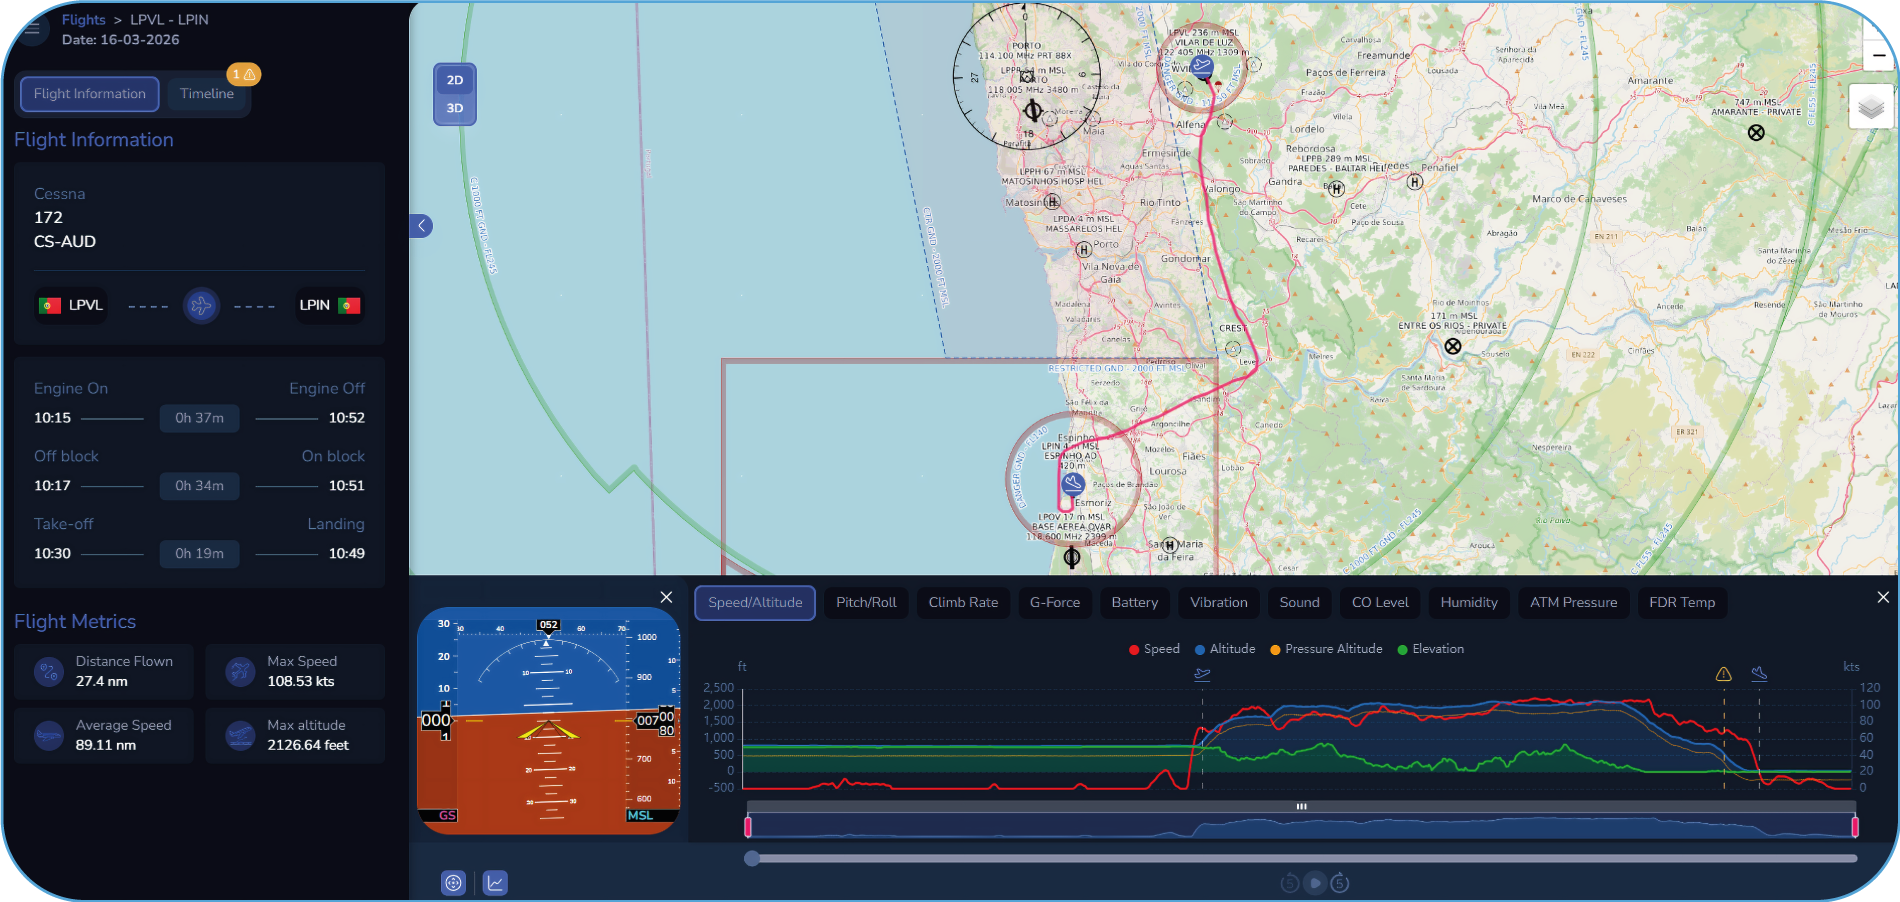Viewport: 1900px width, 902px height.
Task: Skip forward 5 seconds in playback
Action: coord(1340,883)
